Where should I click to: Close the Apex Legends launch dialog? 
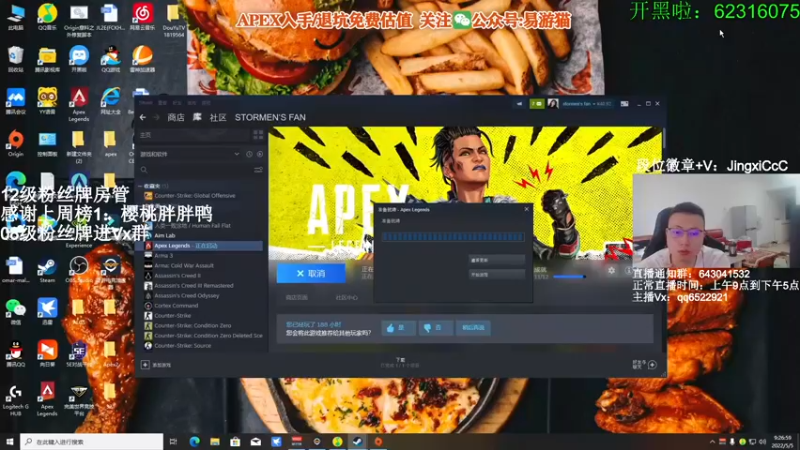[527, 209]
